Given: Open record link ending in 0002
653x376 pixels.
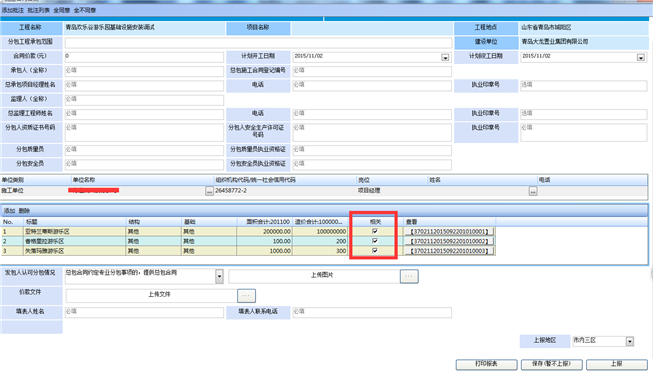Looking at the screenshot, I should [449, 241].
